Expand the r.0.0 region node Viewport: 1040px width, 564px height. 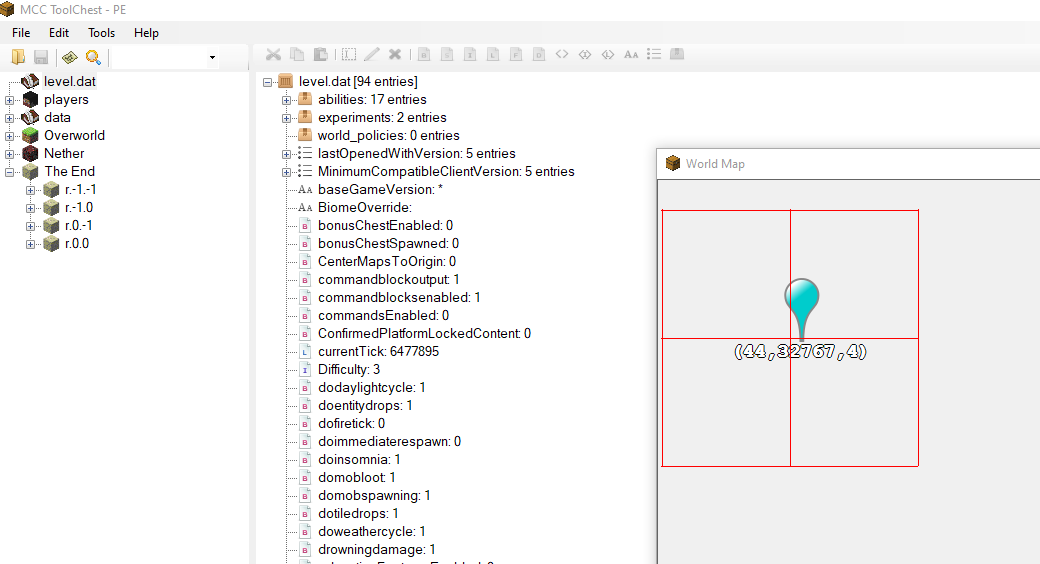[x=31, y=244]
